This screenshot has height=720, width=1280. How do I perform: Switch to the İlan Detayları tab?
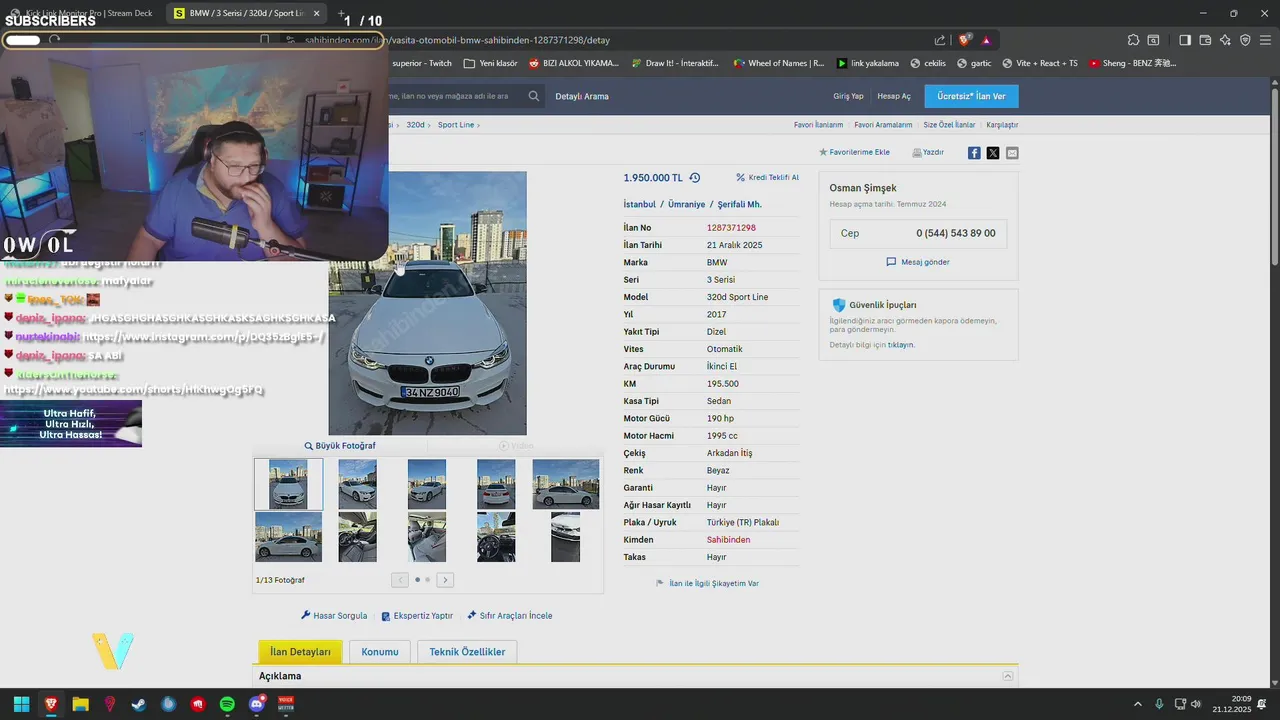300,652
